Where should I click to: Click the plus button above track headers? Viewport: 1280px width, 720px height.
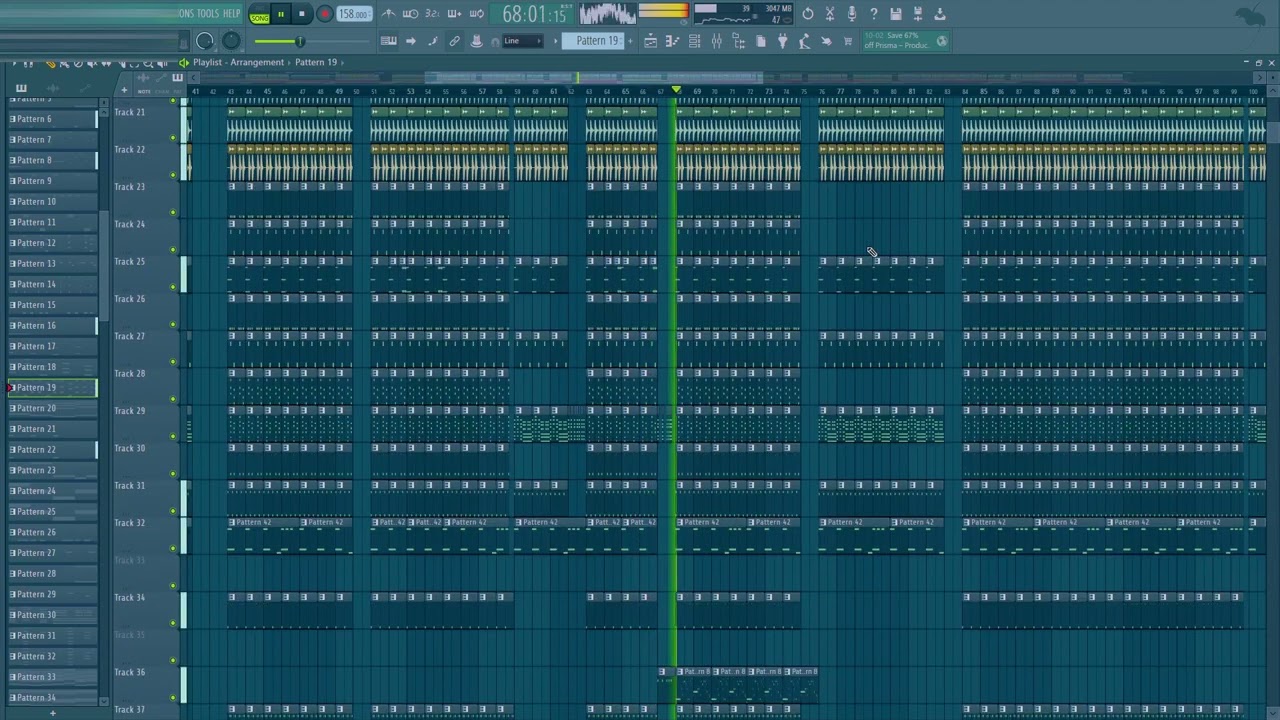(x=124, y=89)
